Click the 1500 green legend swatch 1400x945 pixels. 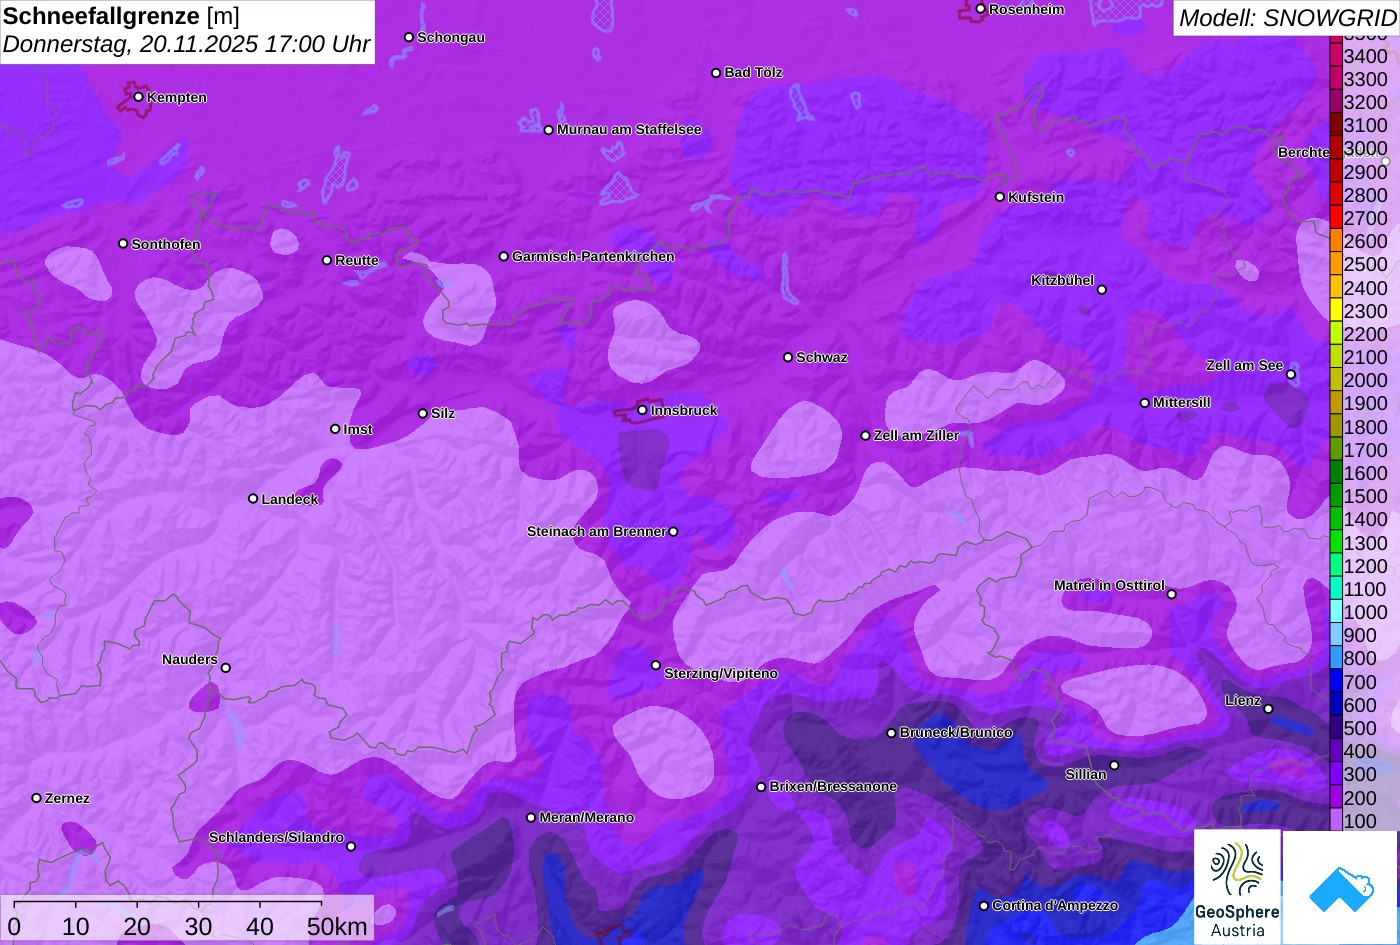[x=1335, y=496]
